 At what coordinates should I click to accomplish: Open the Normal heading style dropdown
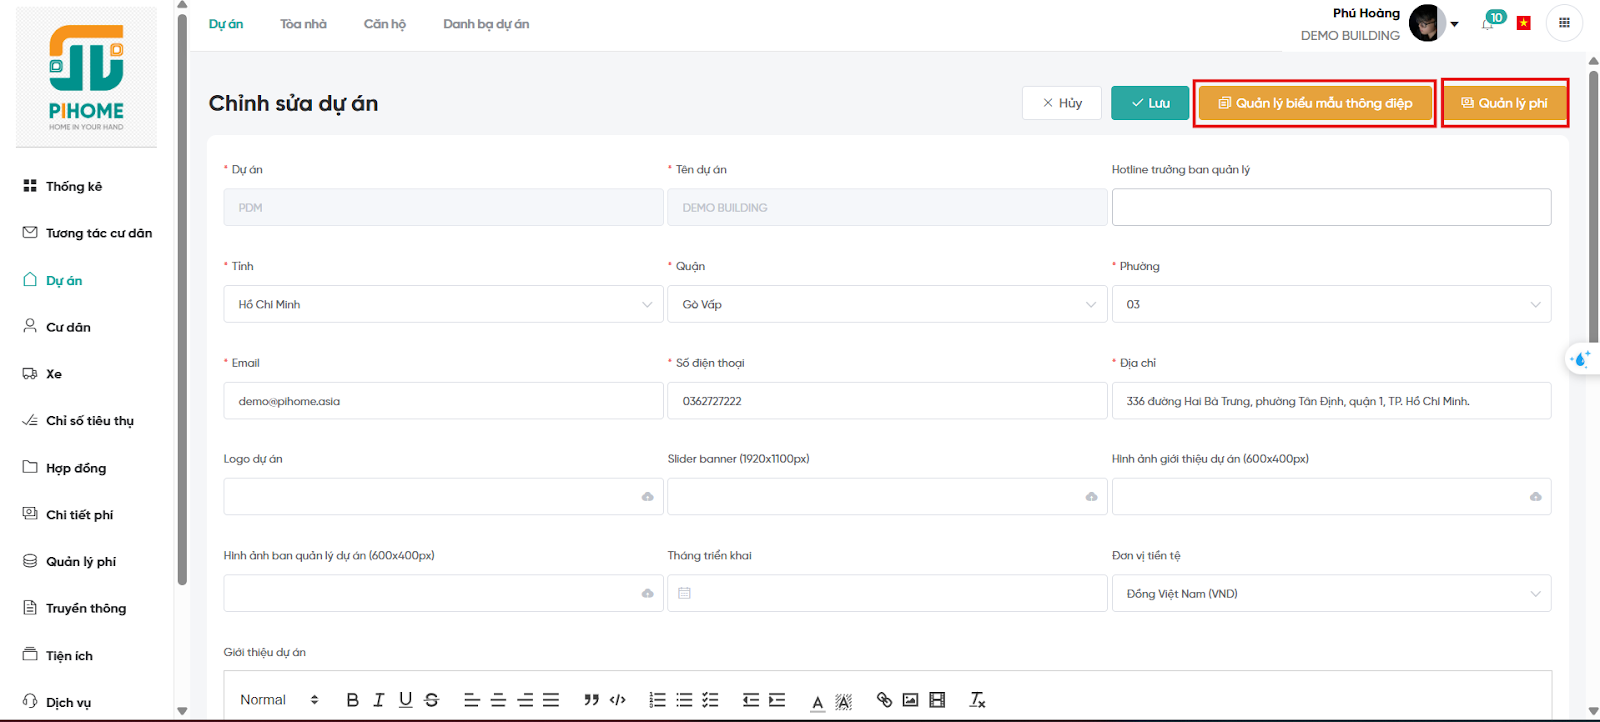point(279,700)
